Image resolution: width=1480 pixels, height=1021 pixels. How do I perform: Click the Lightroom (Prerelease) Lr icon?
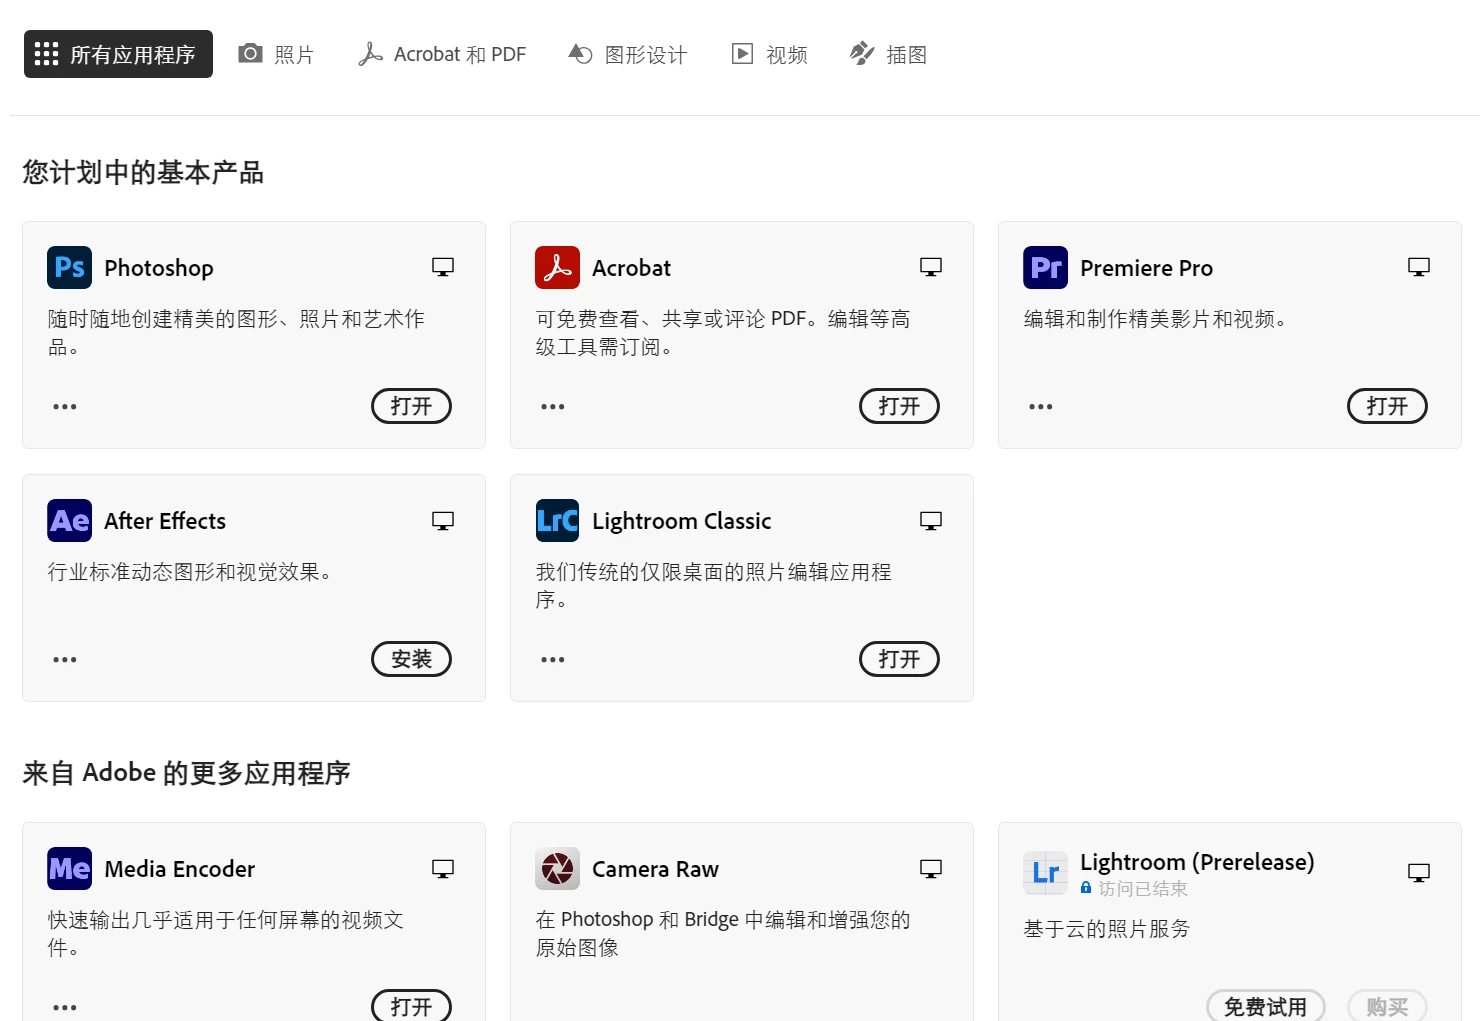[x=1045, y=872]
